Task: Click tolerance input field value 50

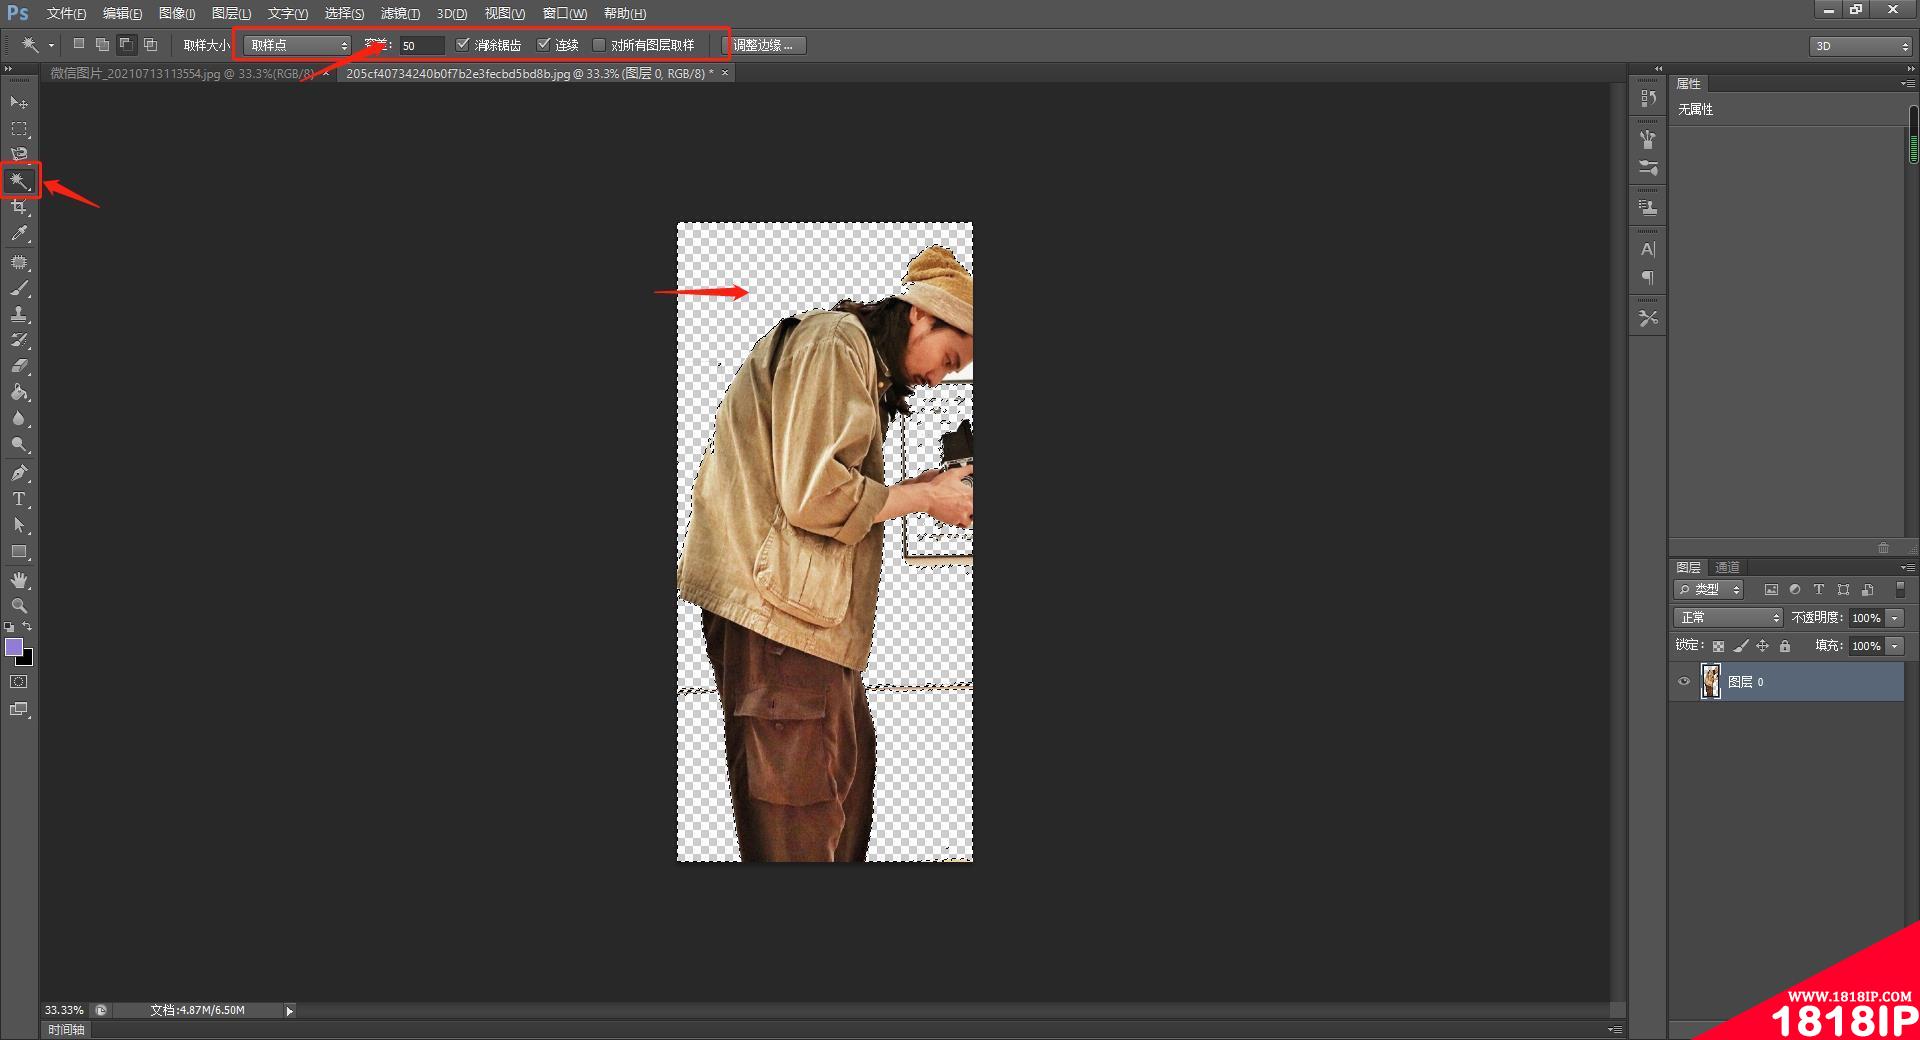Action: point(421,45)
